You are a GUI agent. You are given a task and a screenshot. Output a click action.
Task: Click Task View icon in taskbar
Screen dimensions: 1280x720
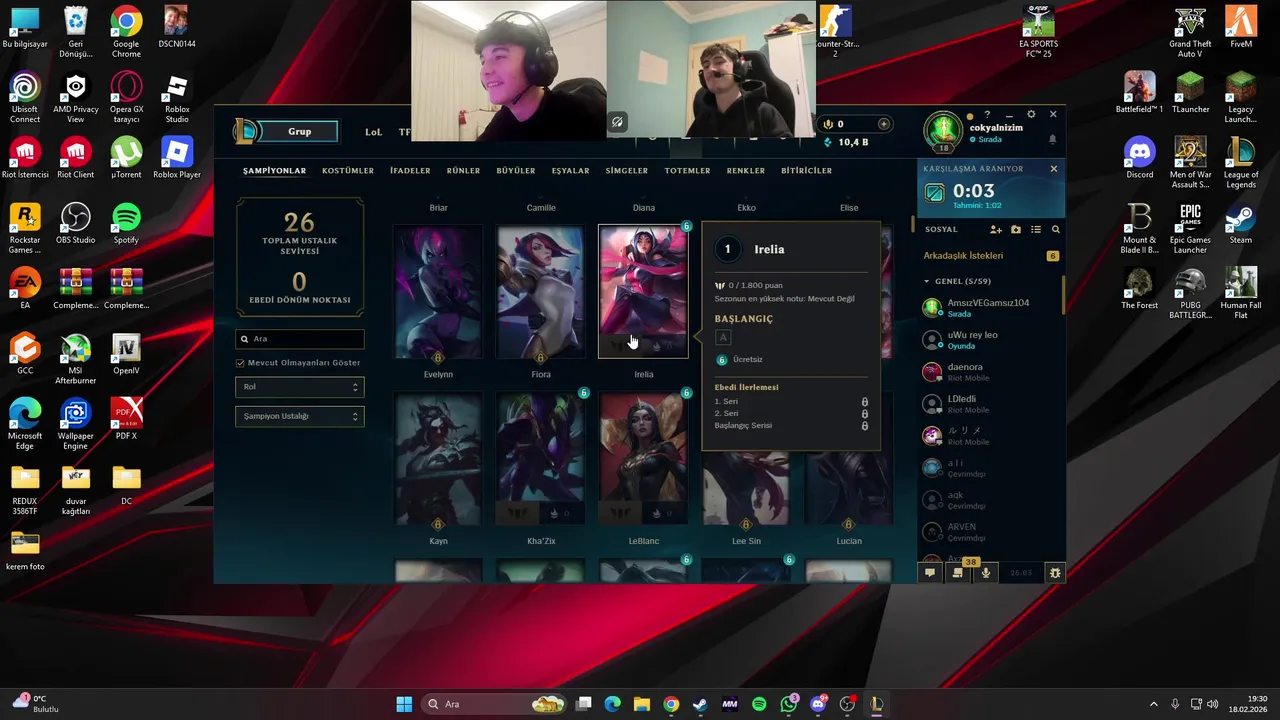point(584,704)
